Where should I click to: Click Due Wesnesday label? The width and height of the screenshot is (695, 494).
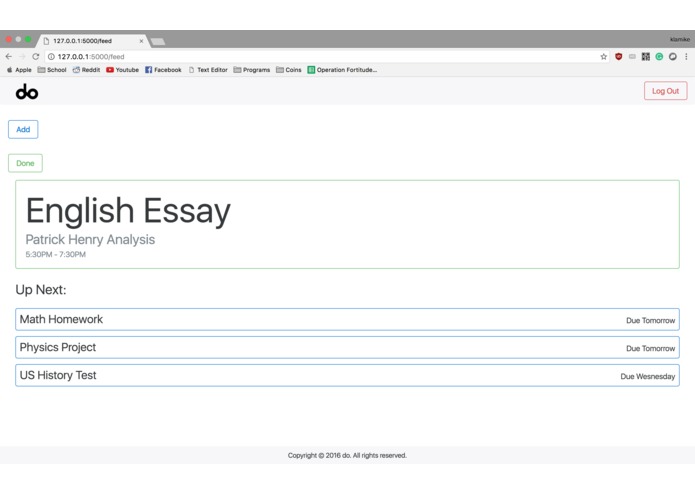(x=648, y=376)
